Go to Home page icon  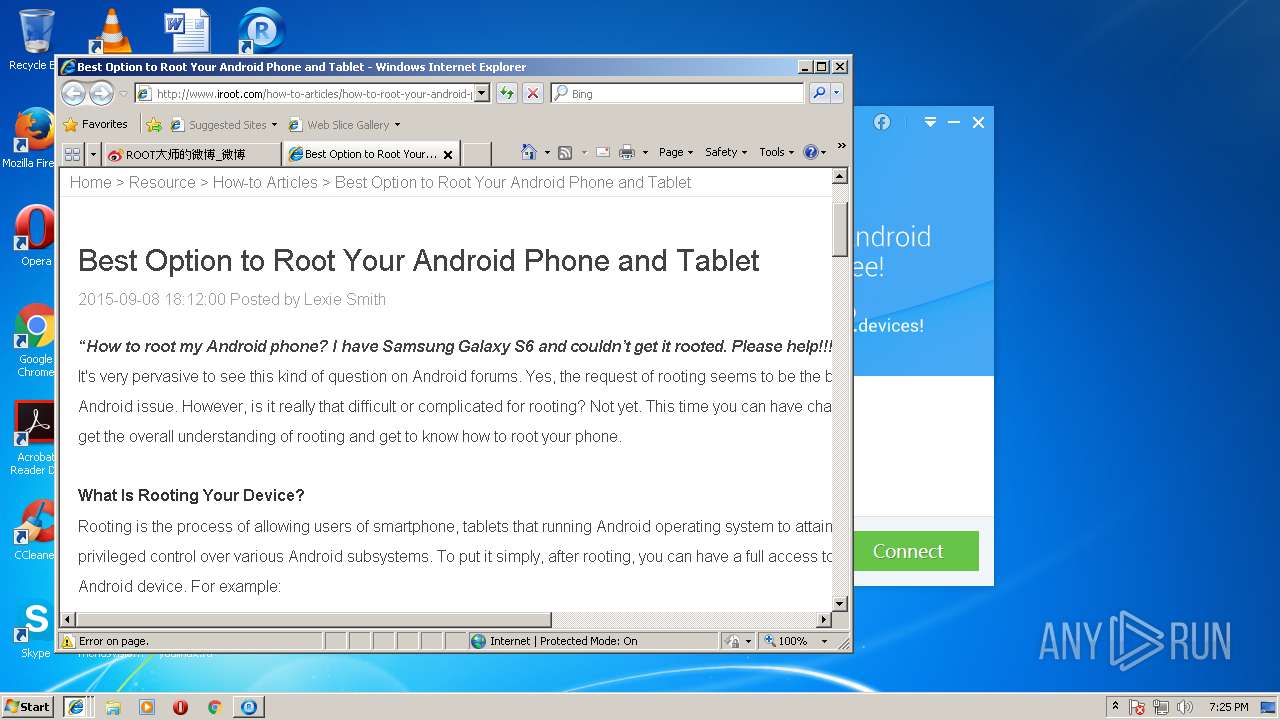(530, 152)
